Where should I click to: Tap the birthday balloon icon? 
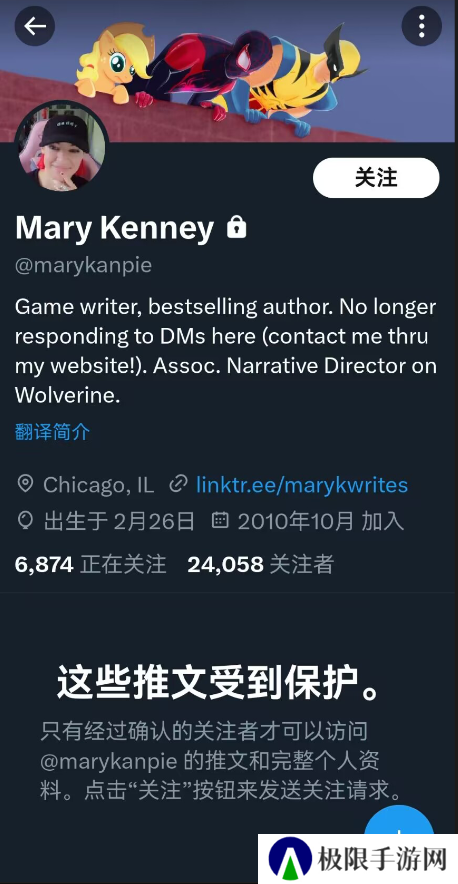tap(25, 520)
